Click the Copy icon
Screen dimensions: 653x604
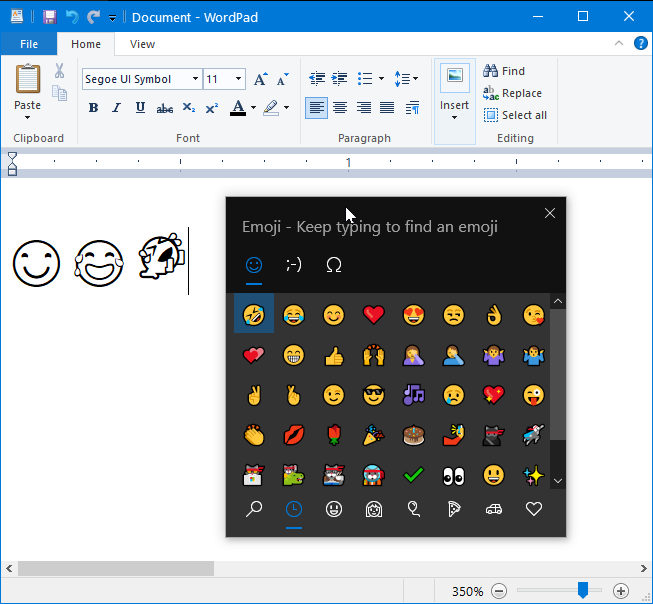tap(59, 93)
